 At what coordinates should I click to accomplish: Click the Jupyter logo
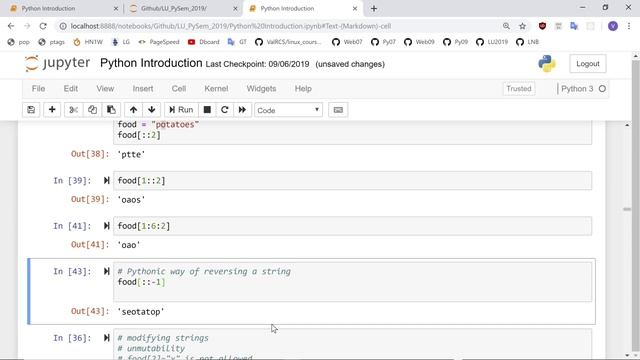[57, 63]
